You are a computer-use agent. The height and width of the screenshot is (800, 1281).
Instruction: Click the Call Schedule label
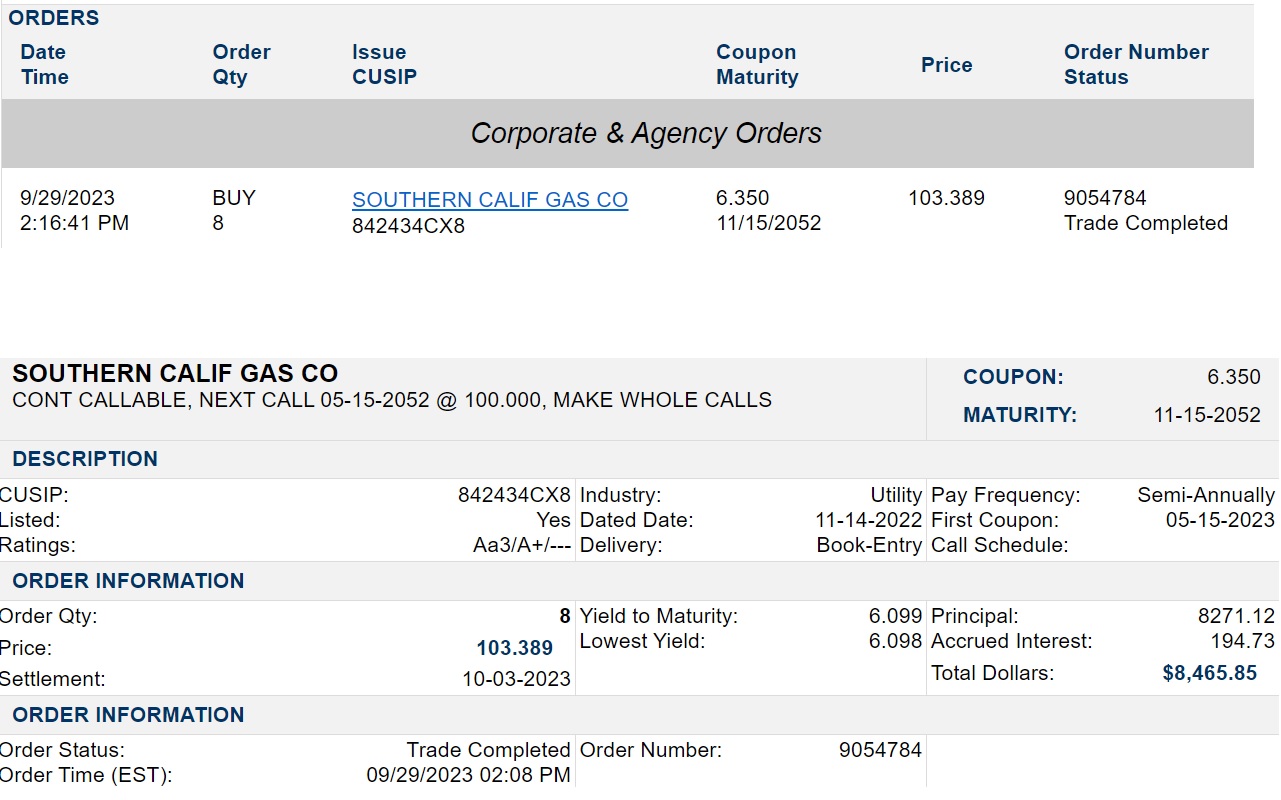(x=999, y=545)
